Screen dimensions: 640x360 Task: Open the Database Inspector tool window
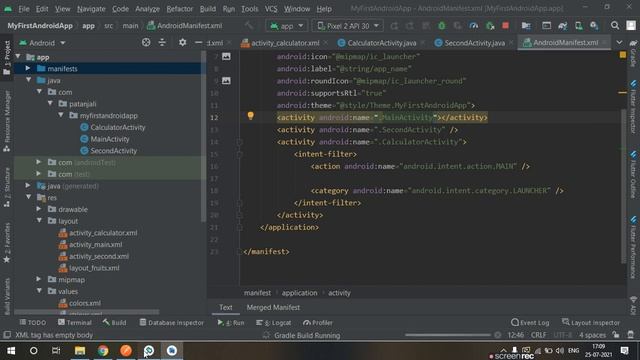click(x=171, y=322)
